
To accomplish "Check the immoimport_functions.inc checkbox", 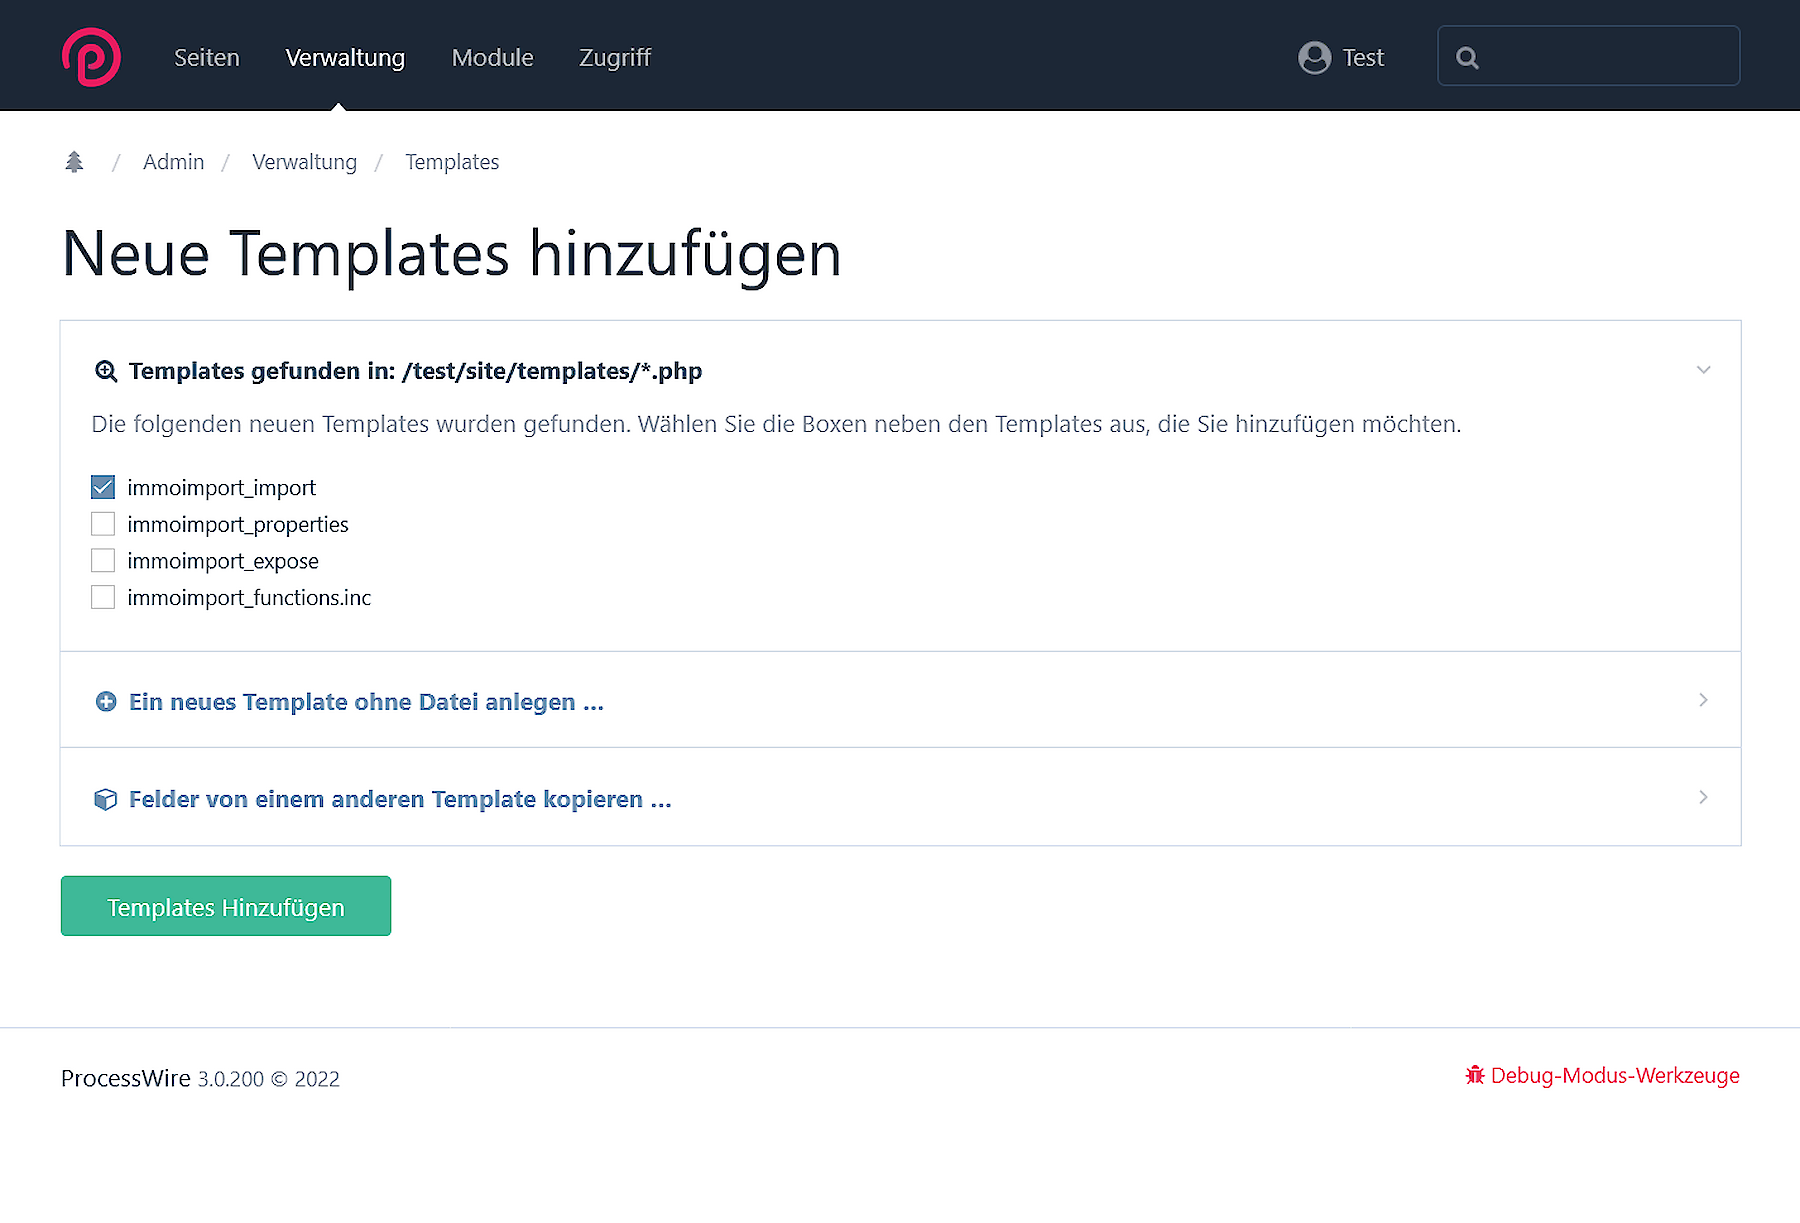I will pos(103,596).
